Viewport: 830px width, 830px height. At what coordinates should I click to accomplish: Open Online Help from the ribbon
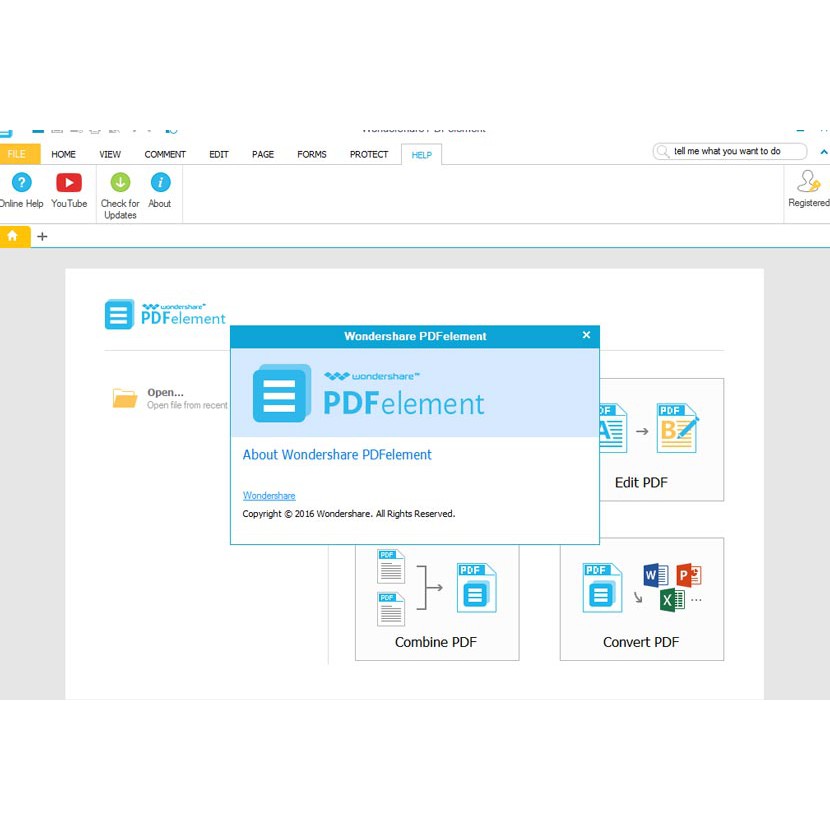tap(21, 183)
